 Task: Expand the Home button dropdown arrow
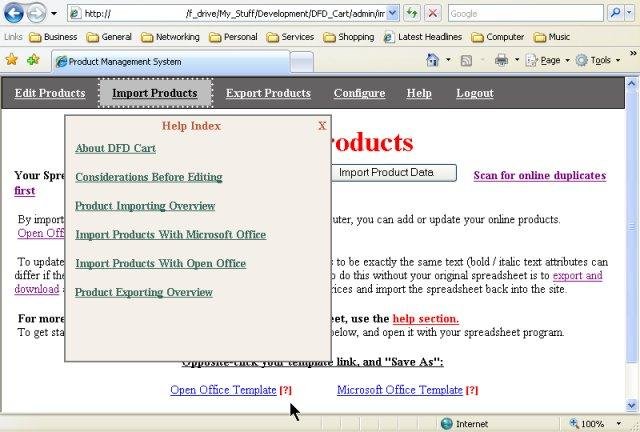[x=448, y=60]
